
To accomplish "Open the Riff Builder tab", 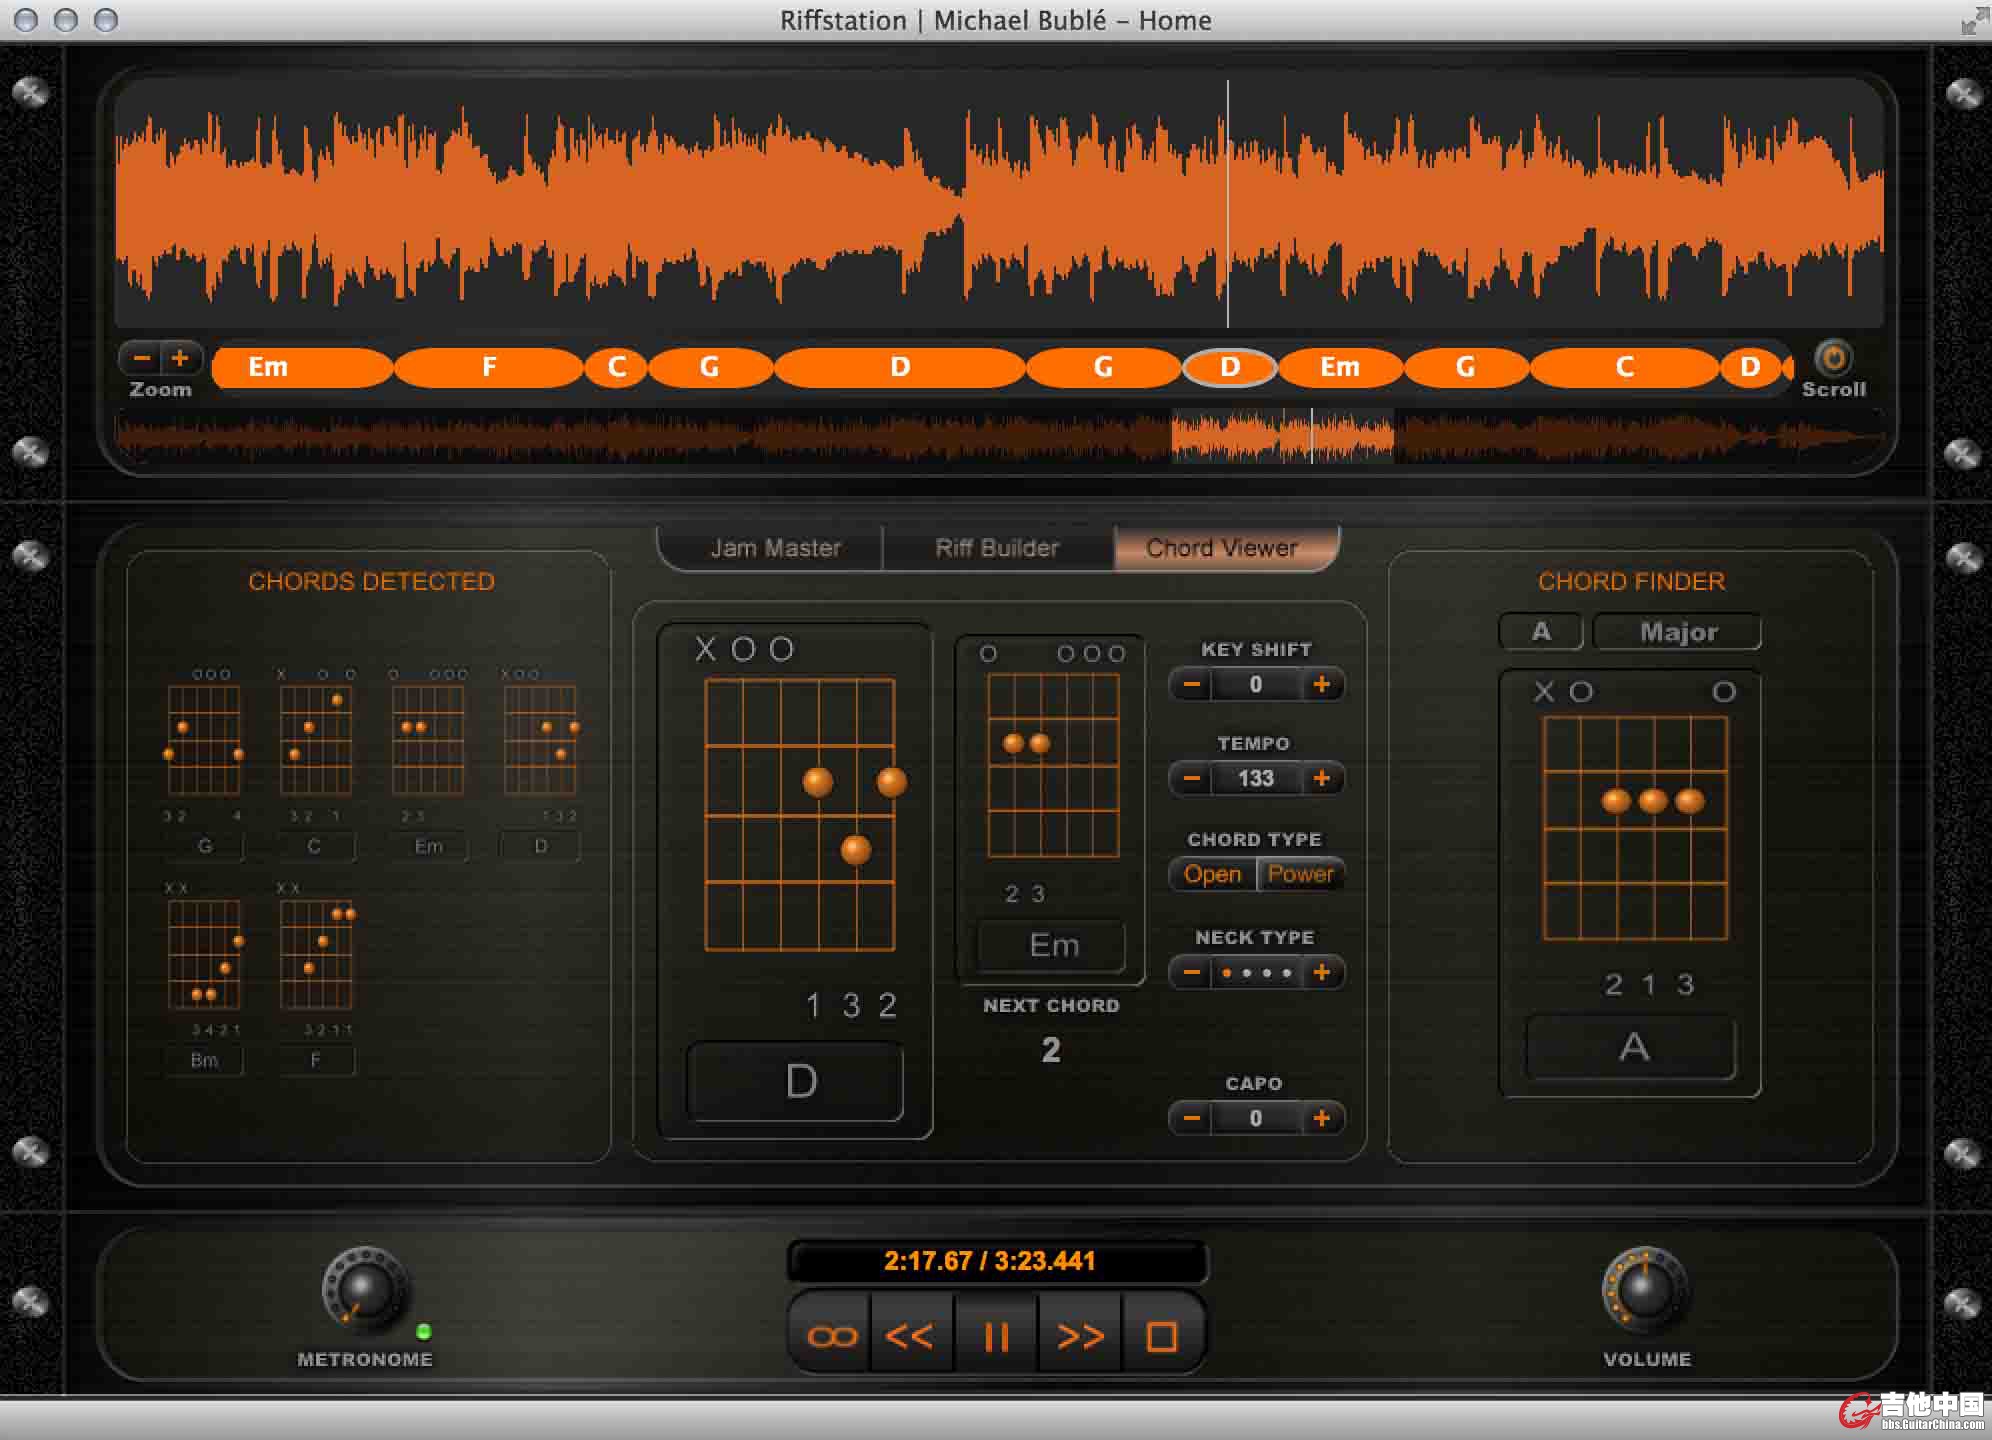I will 997,548.
